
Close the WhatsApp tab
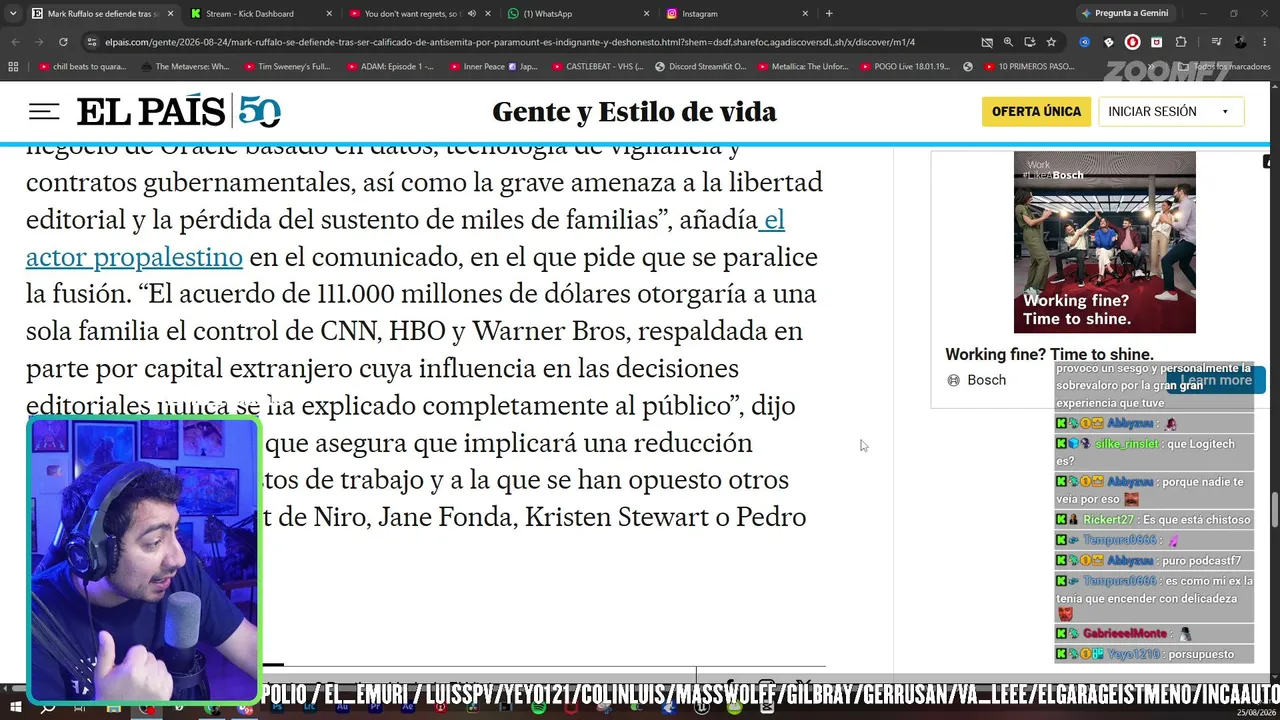point(646,14)
